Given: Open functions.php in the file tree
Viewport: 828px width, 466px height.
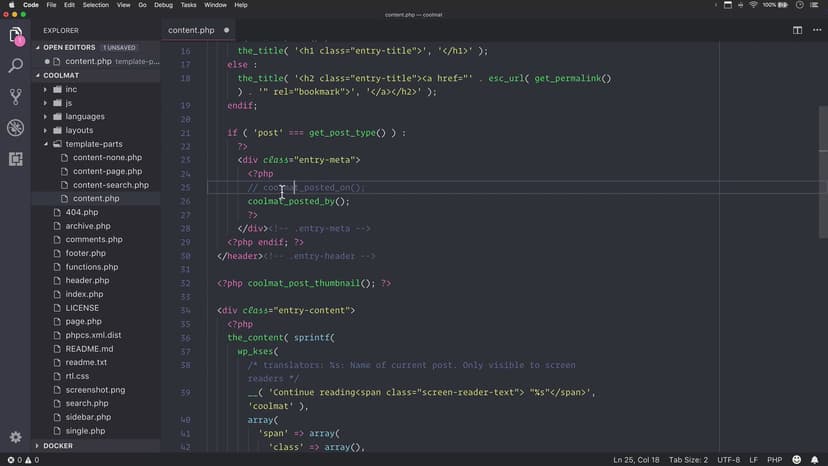Looking at the screenshot, I should point(92,267).
